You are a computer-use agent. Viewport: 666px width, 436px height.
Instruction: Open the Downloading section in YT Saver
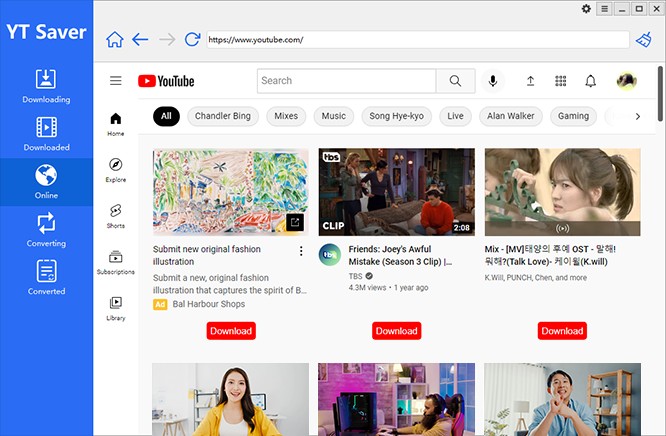click(46, 86)
